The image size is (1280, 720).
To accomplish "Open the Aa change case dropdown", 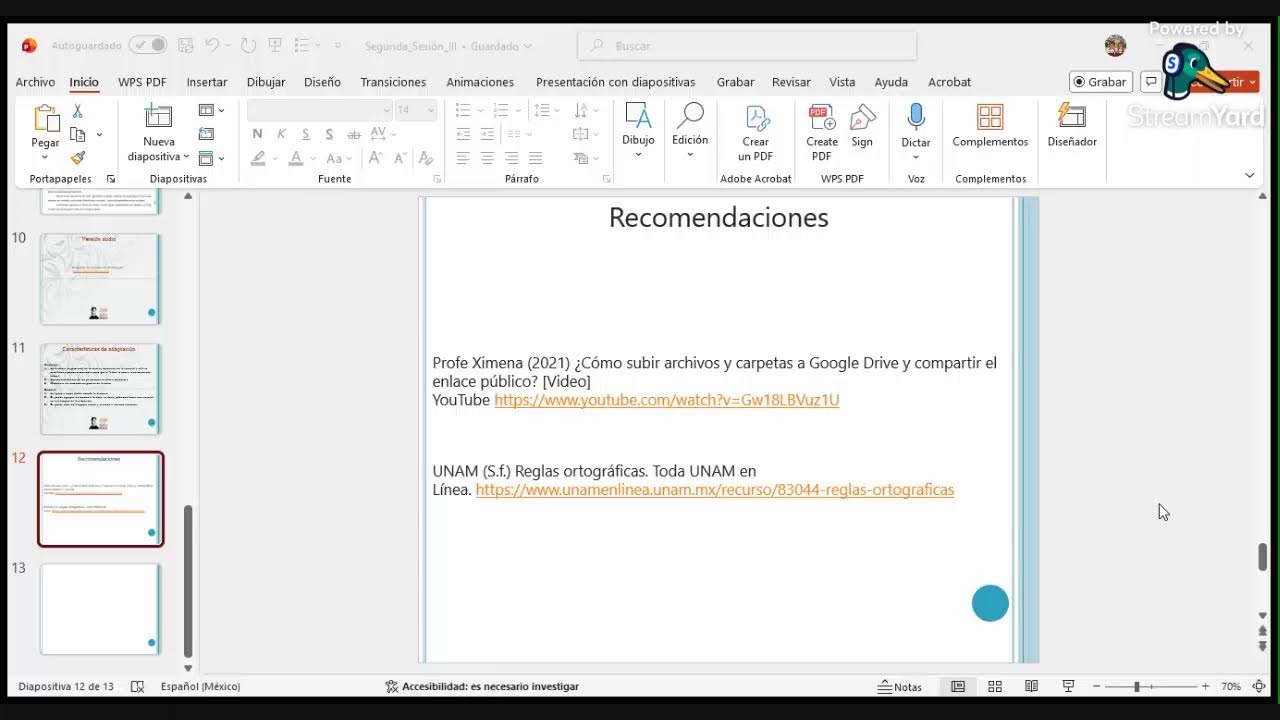I will click(x=338, y=158).
